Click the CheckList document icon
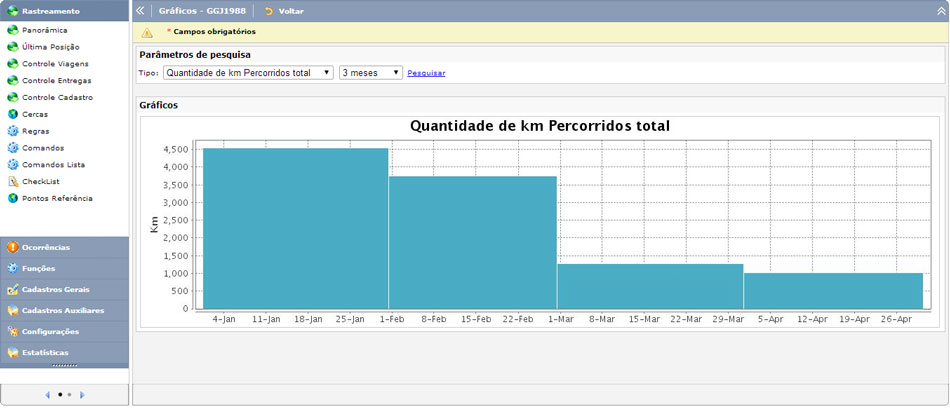 tap(13, 181)
